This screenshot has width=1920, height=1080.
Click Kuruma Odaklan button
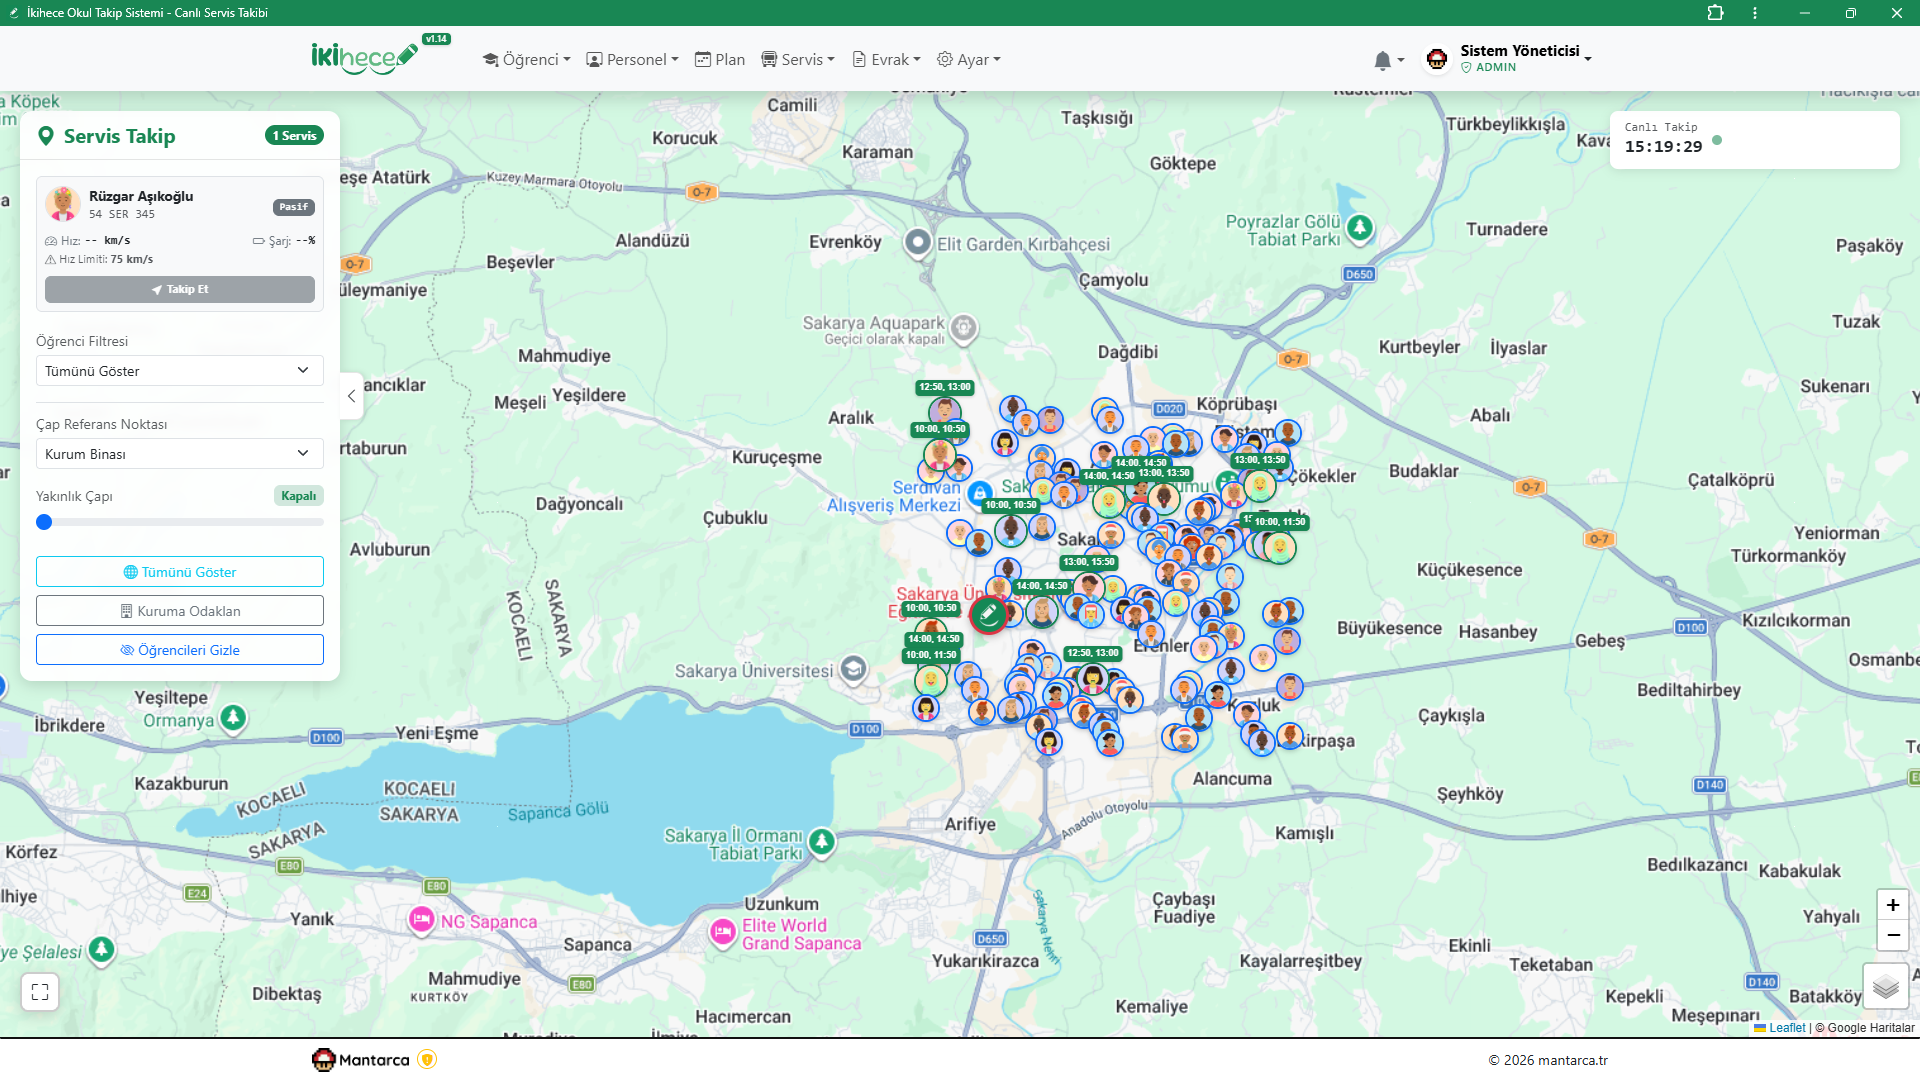pos(180,611)
